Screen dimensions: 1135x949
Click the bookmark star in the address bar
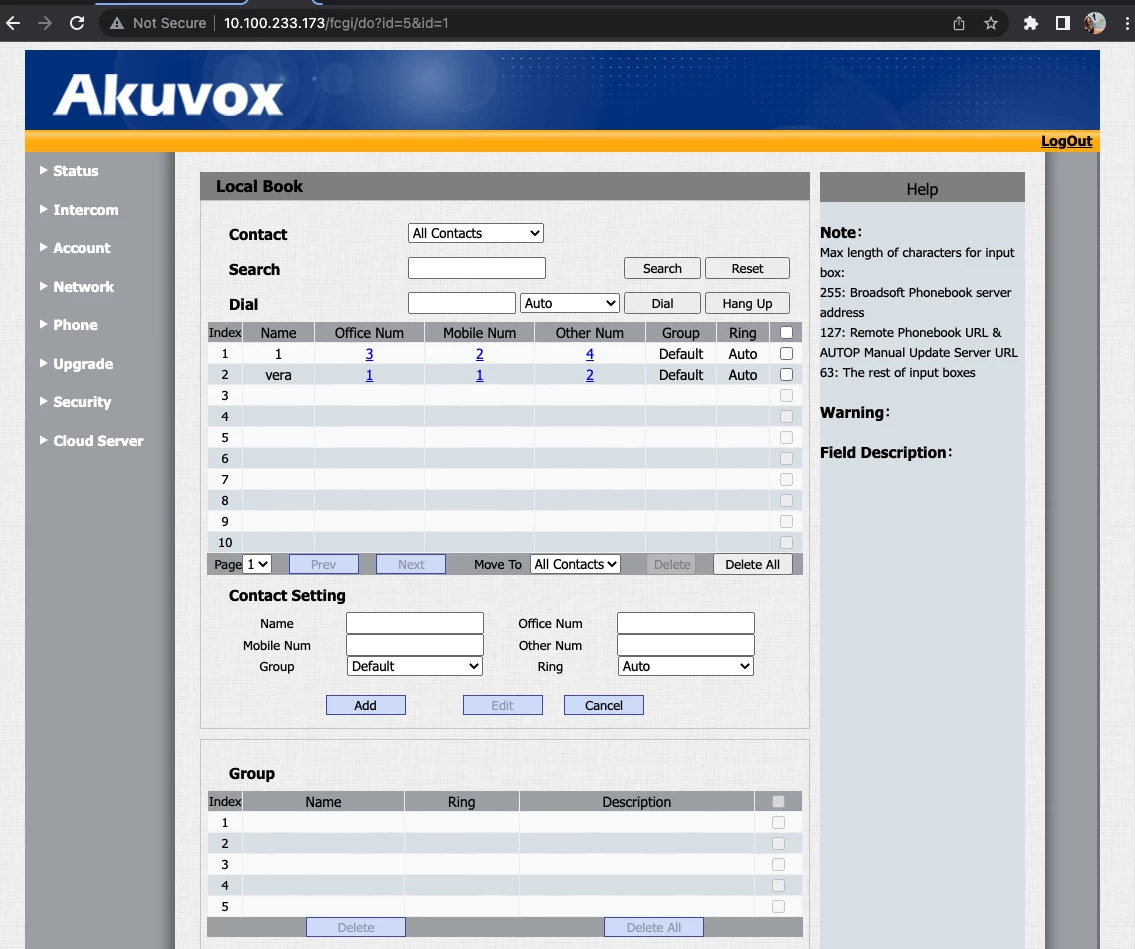[991, 22]
